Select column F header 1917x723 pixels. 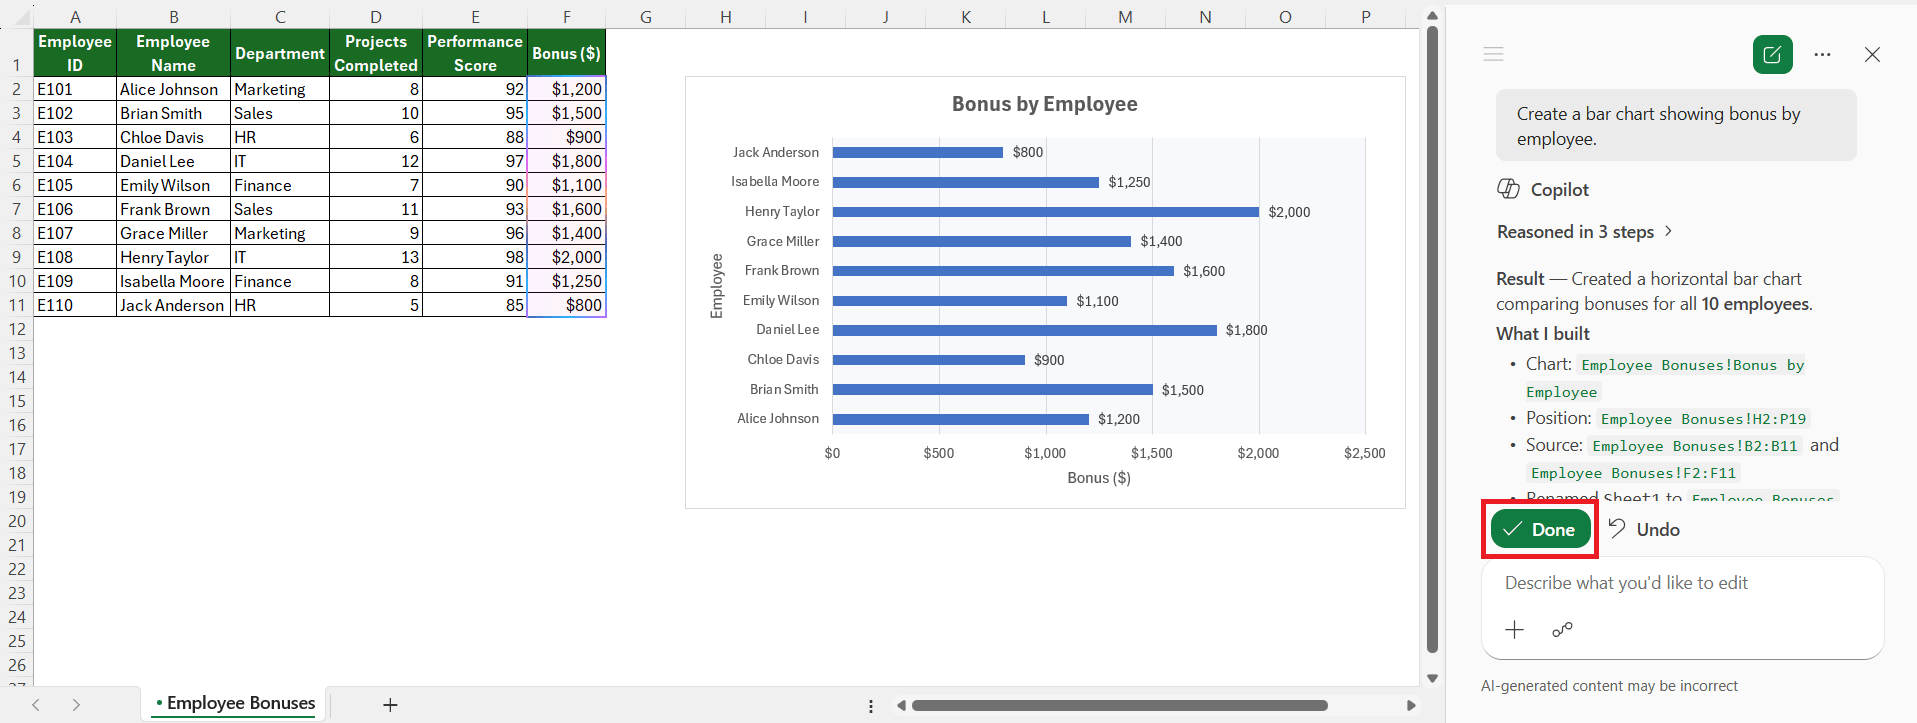[x=566, y=16]
